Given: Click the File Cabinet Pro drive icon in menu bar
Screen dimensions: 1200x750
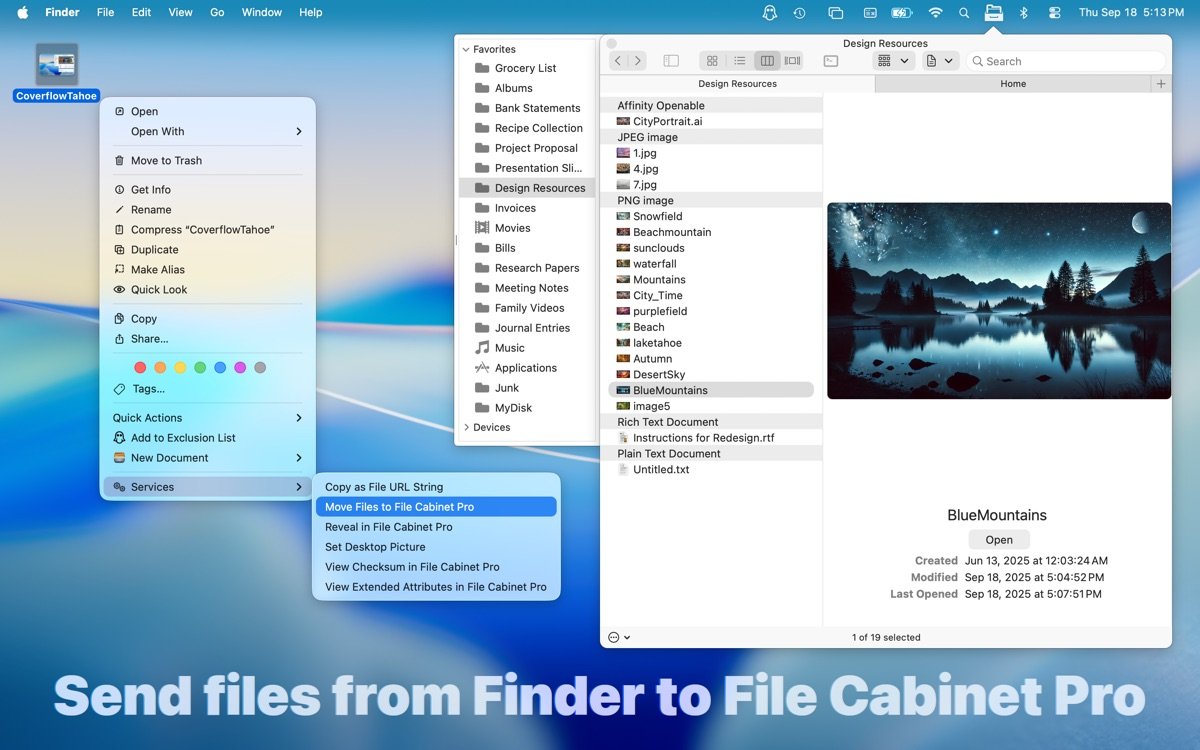Looking at the screenshot, I should pos(994,13).
